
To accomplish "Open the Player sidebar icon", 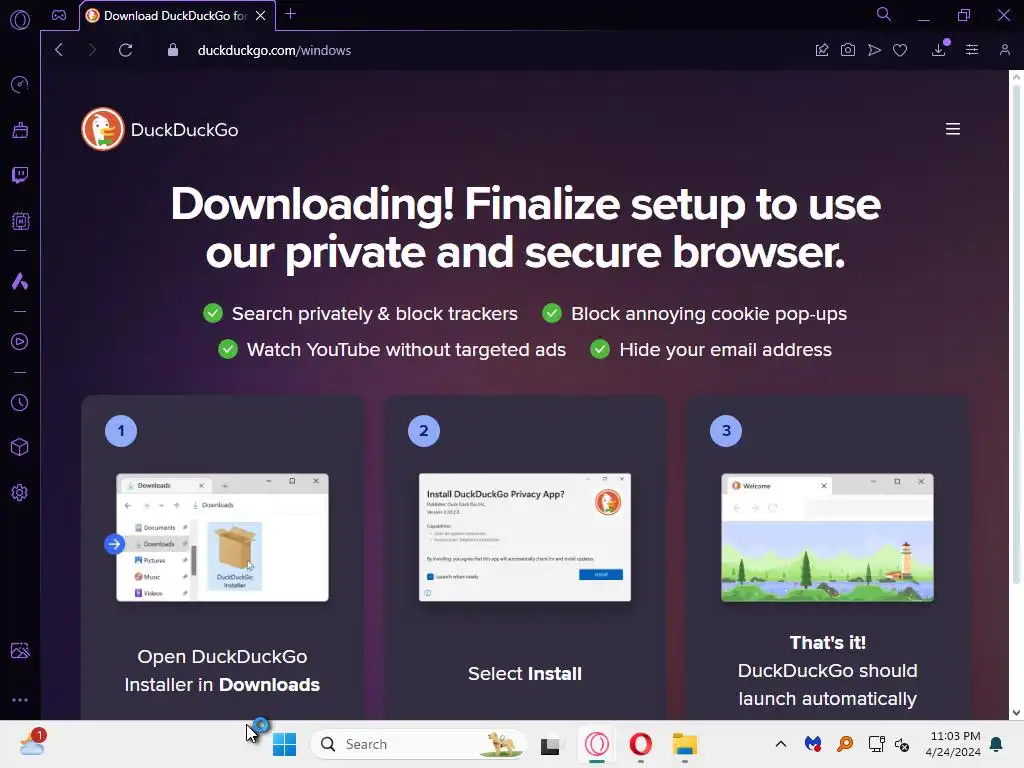I will pos(20,342).
